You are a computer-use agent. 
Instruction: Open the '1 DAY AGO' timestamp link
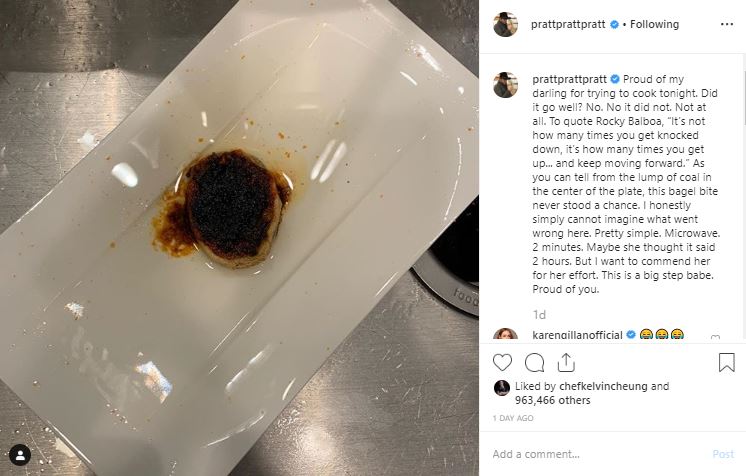pyautogui.click(x=513, y=418)
